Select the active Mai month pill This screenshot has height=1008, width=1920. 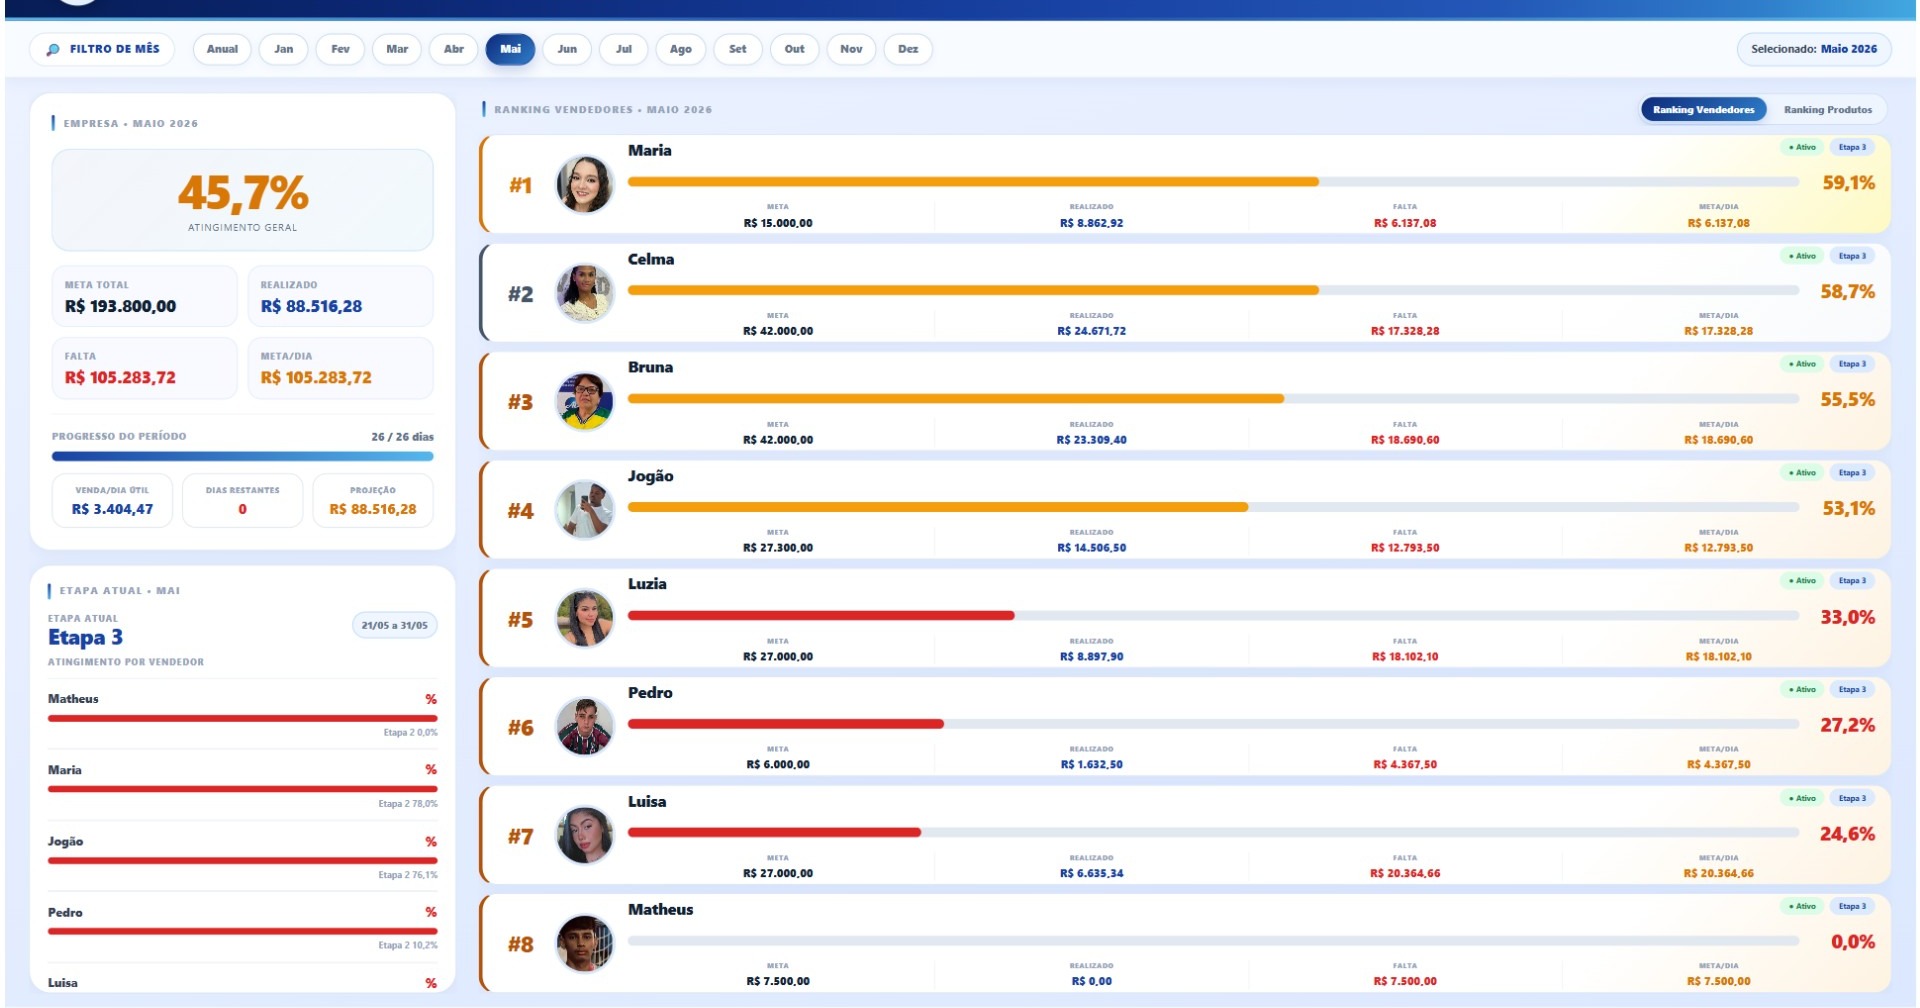tap(510, 49)
